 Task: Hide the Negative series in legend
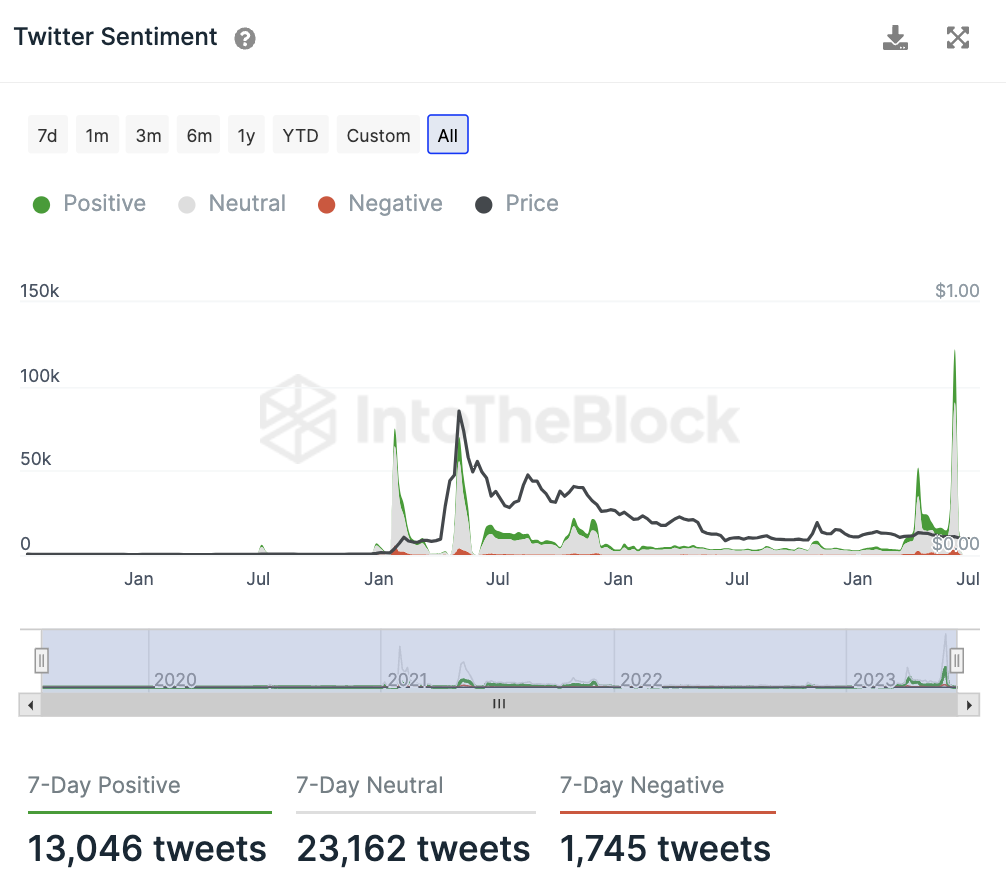click(380, 204)
